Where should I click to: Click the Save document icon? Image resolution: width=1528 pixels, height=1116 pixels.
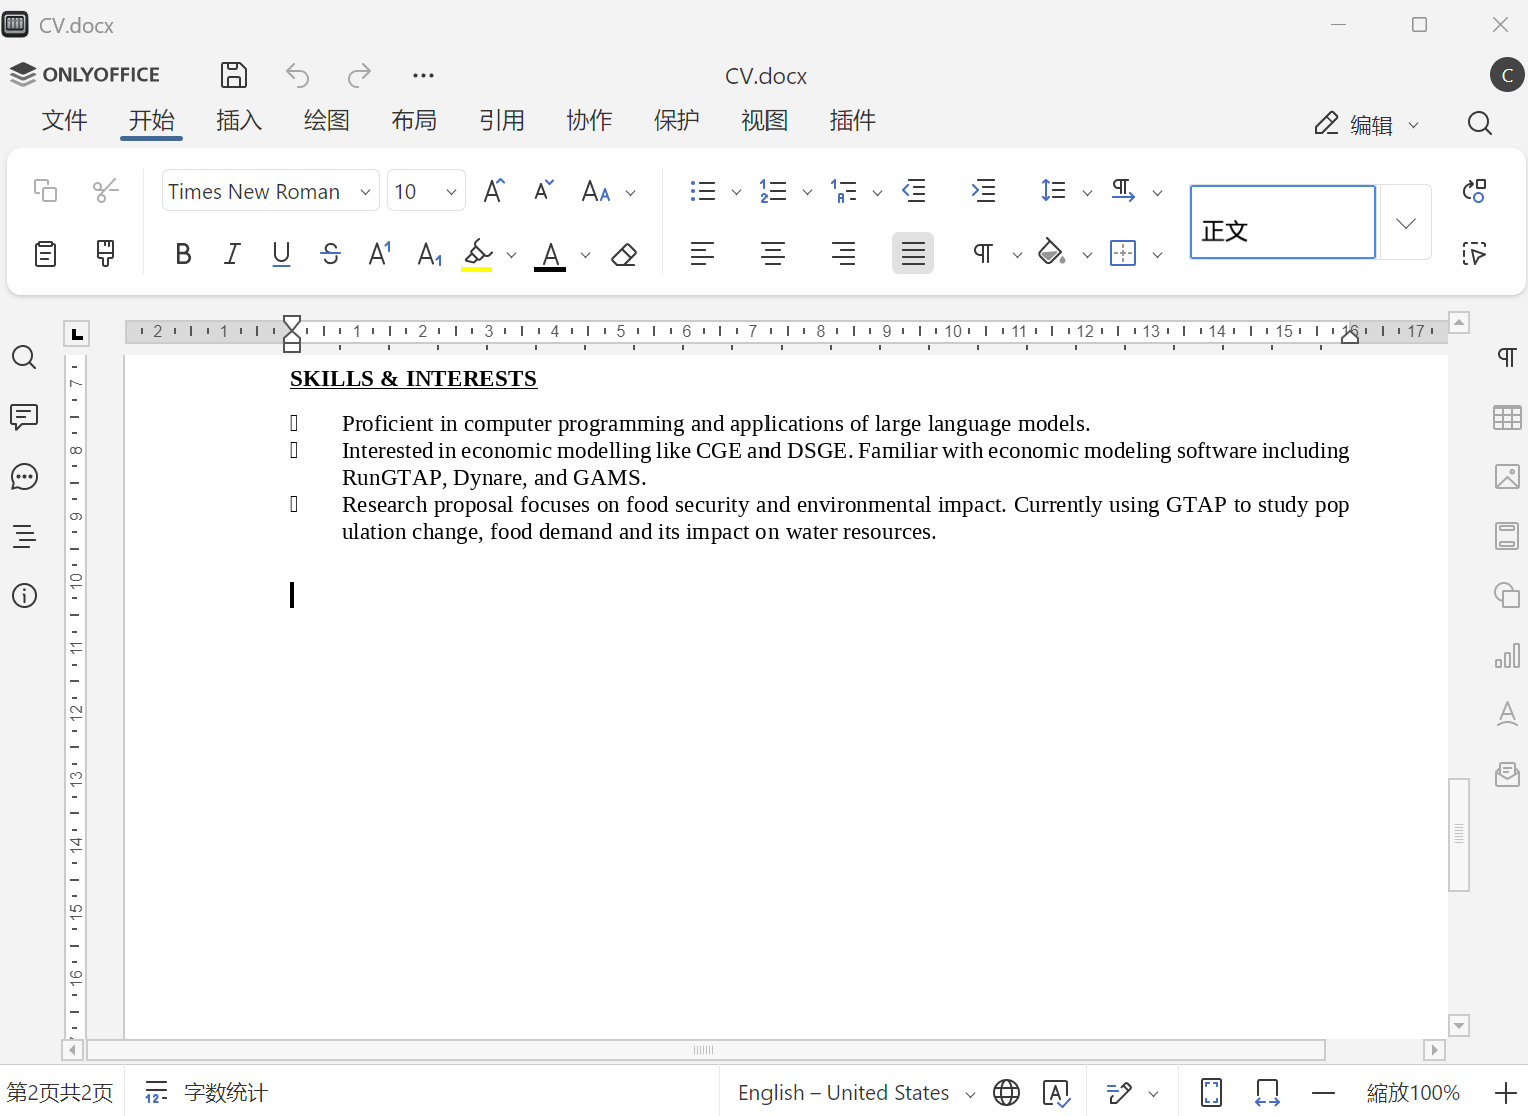click(233, 75)
